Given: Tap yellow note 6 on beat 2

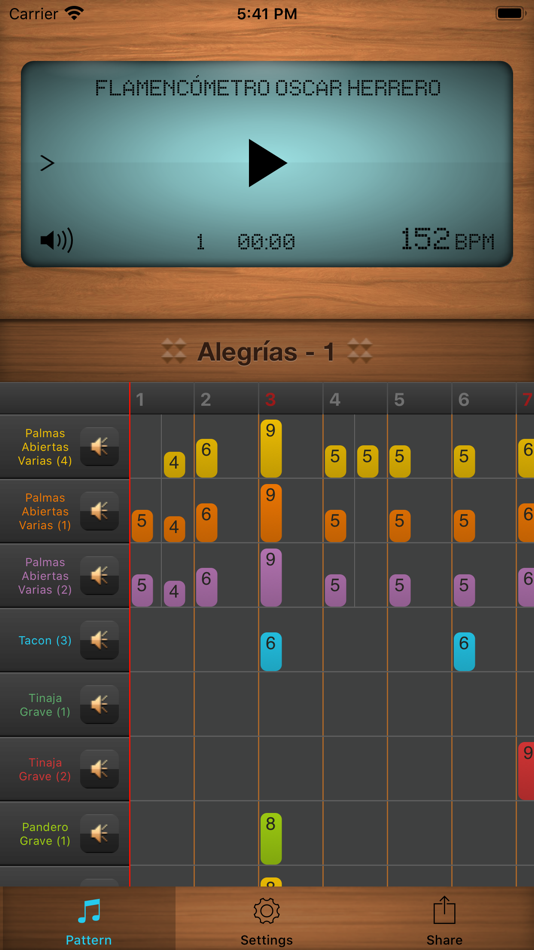Looking at the screenshot, I should pyautogui.click(x=207, y=458).
